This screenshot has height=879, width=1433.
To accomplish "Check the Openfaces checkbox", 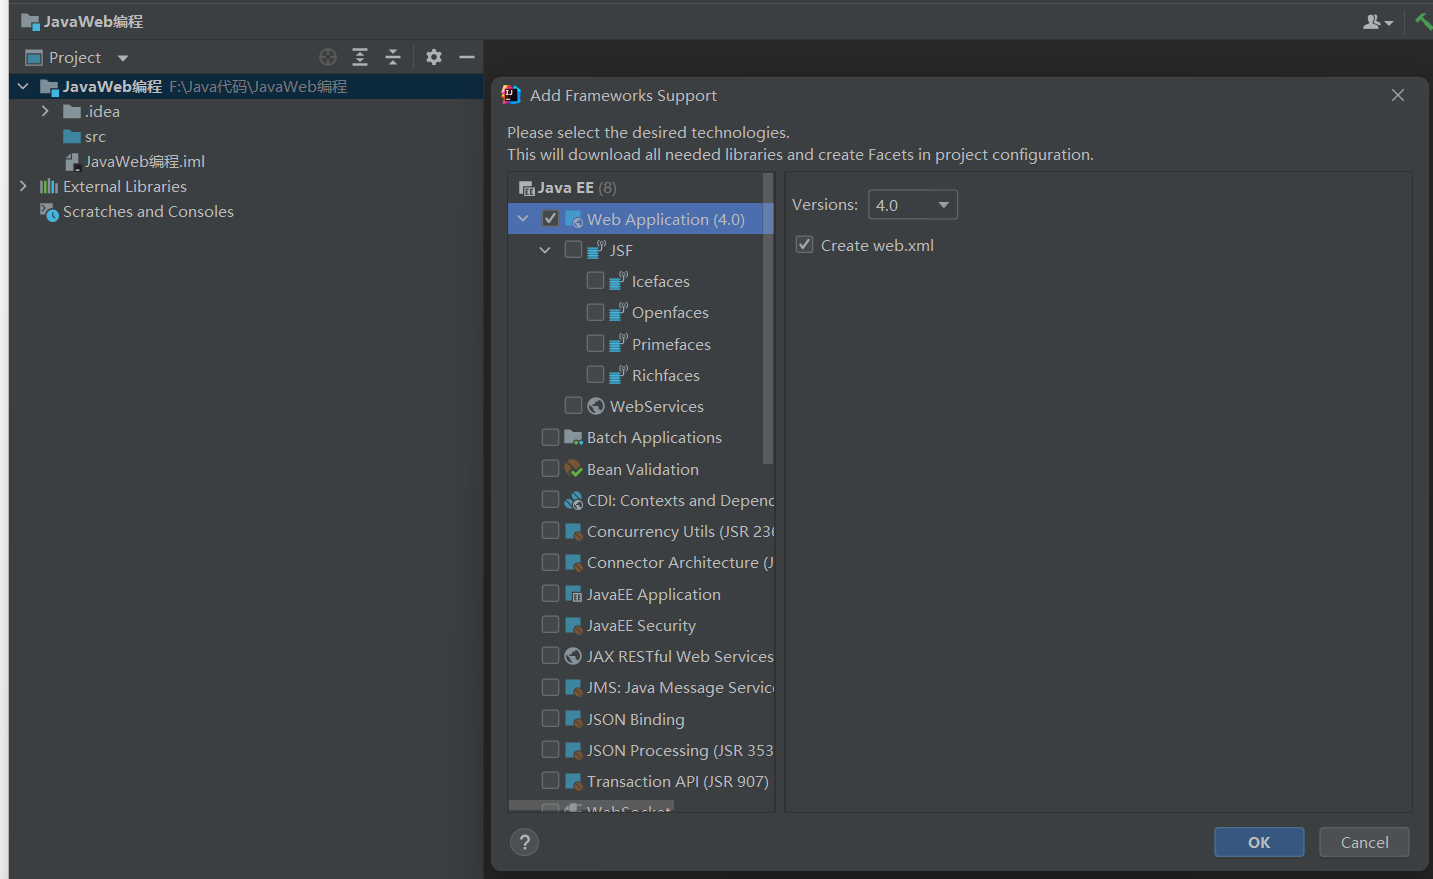I will (595, 311).
